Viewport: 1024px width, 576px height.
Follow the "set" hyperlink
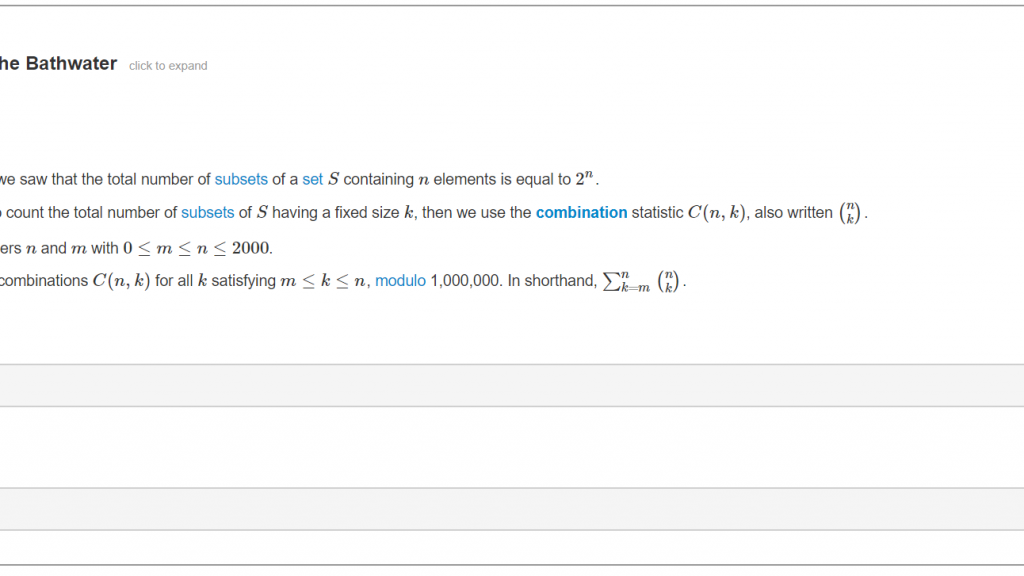coord(312,180)
